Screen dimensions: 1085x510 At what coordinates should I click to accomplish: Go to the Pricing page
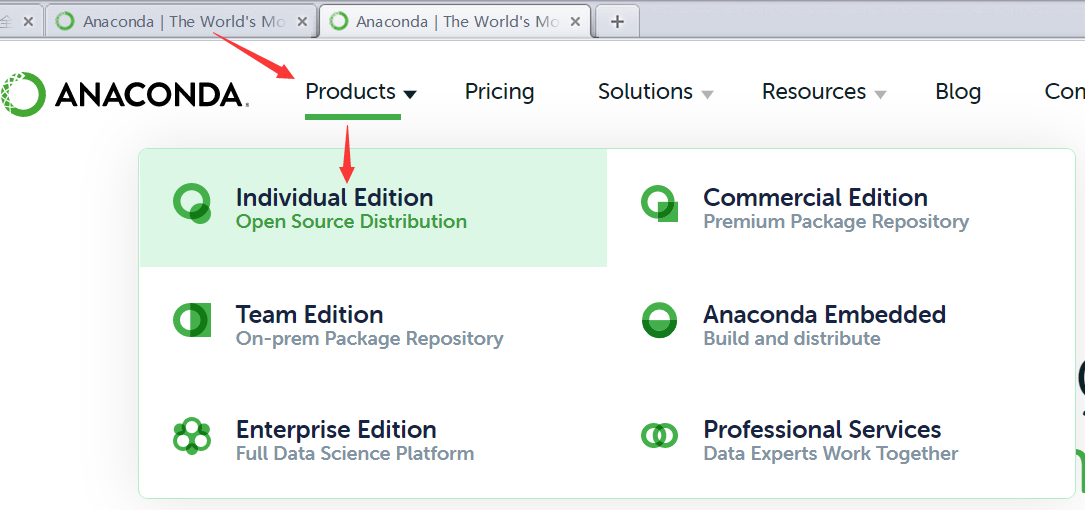(500, 92)
